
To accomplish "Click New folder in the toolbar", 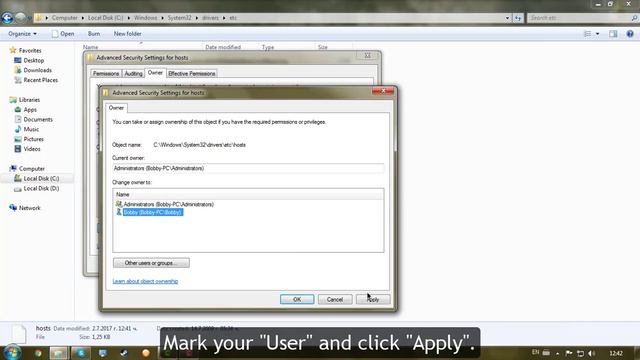I will pyautogui.click(x=127, y=34).
